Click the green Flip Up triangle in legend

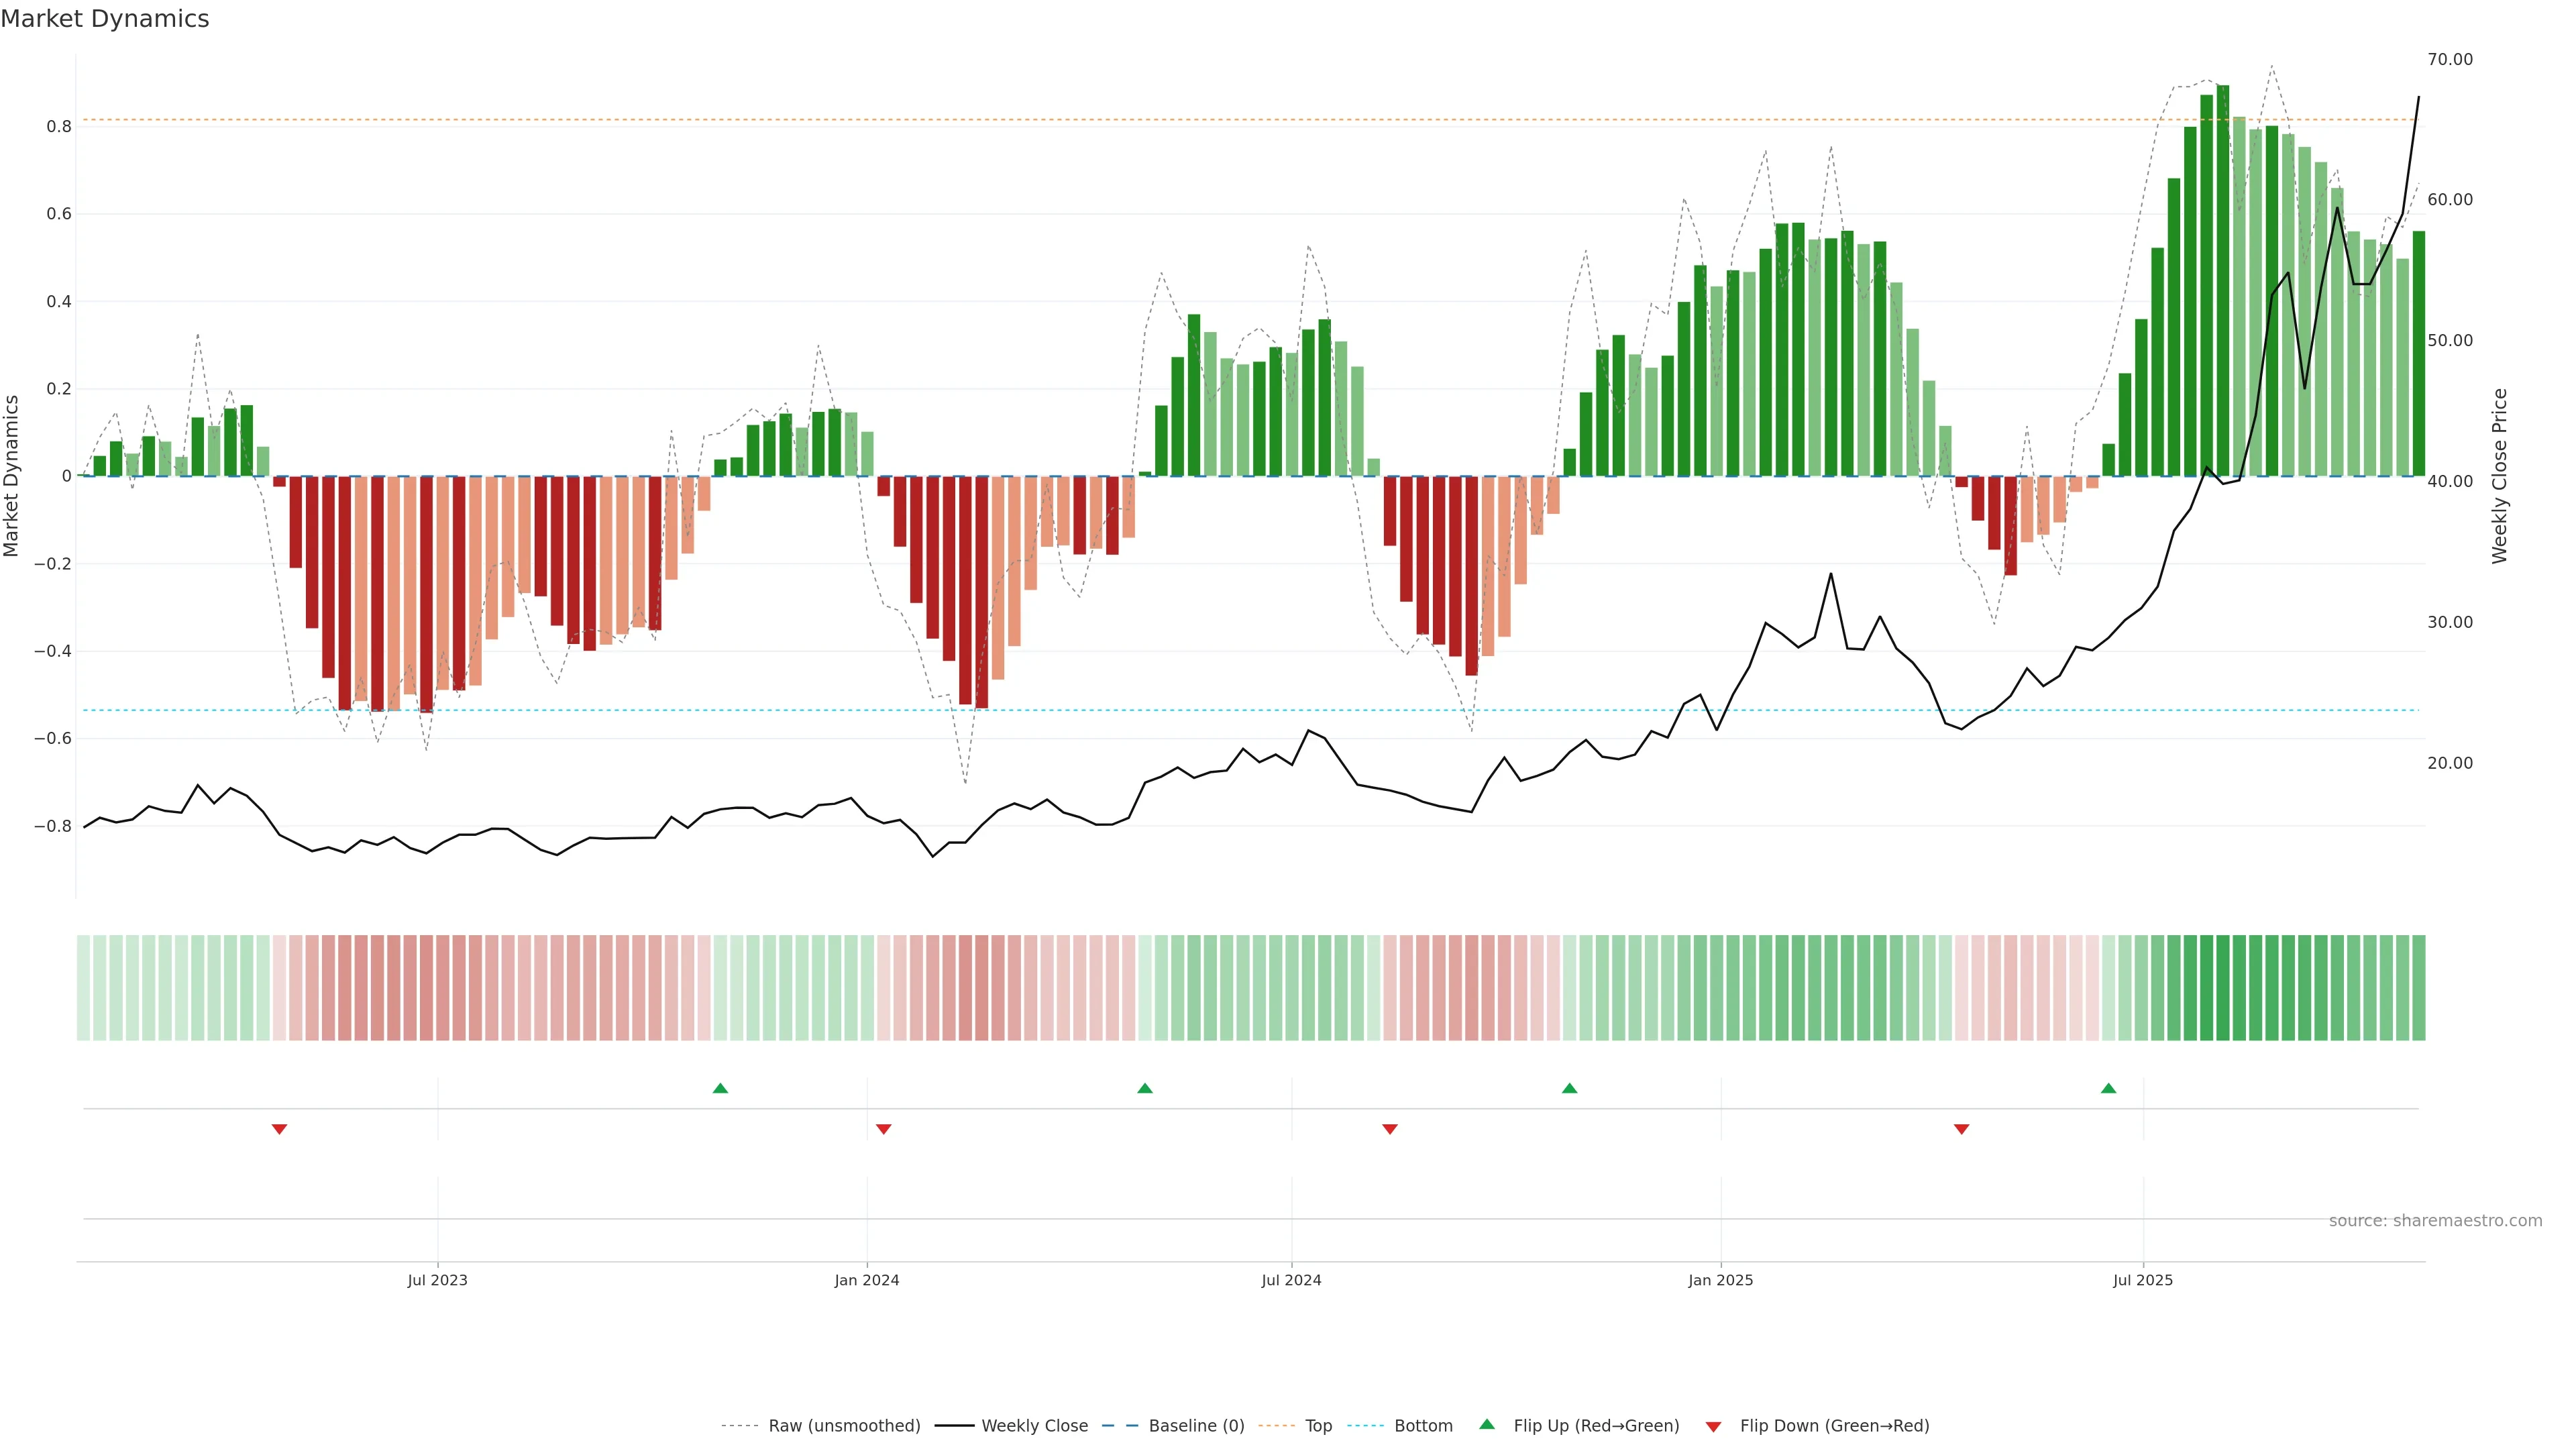[x=1487, y=1424]
